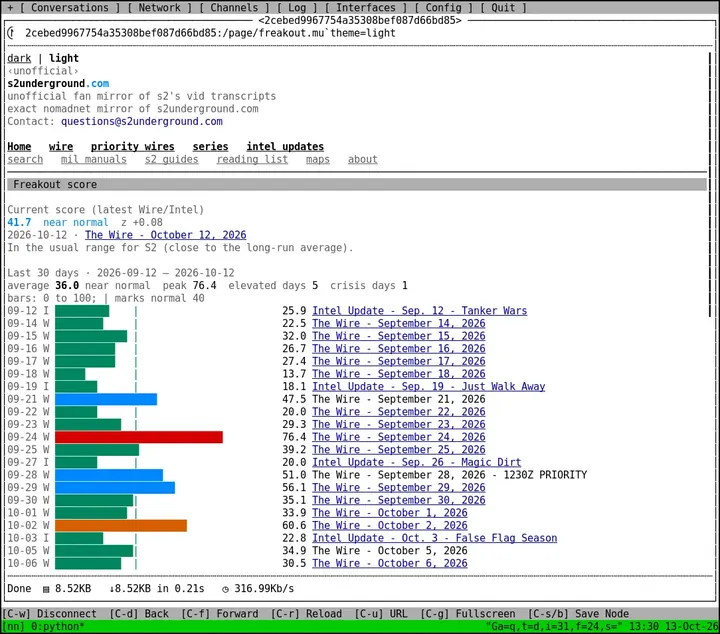The width and height of the screenshot is (720, 634).
Task: Open The Wire - September 15, 2026
Action: (399, 336)
